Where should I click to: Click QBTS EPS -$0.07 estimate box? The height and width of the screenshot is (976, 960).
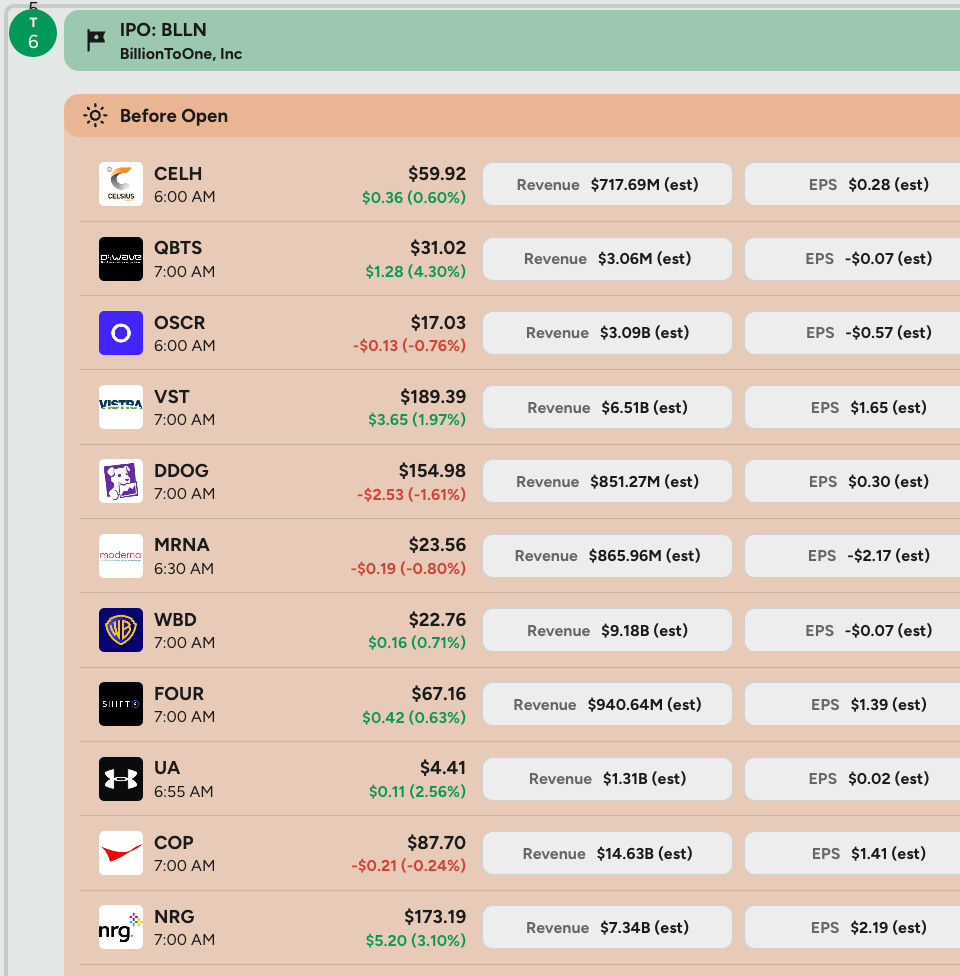852,259
